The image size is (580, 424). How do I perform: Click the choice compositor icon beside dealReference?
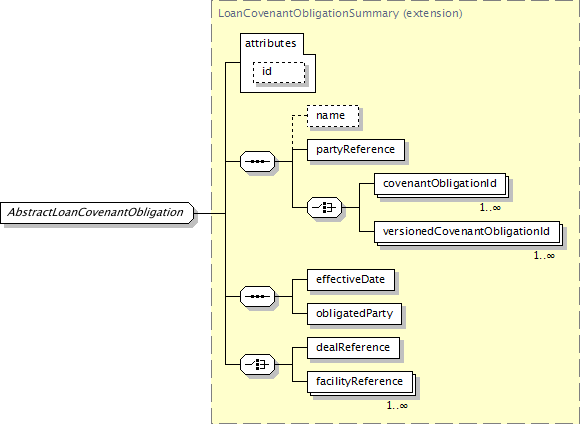(257, 364)
